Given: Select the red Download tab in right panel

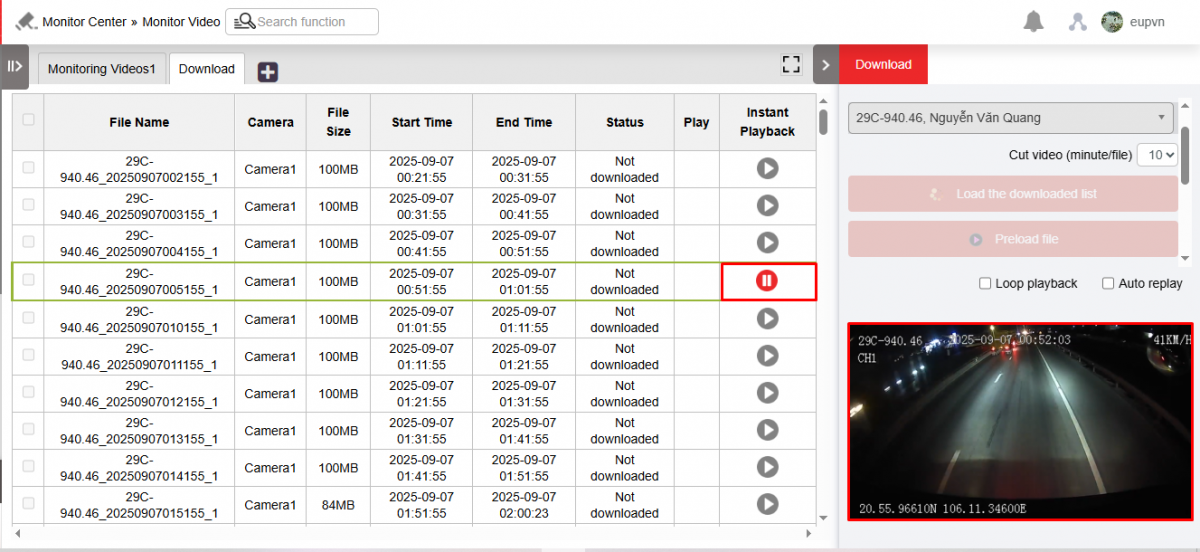Looking at the screenshot, I should [884, 64].
